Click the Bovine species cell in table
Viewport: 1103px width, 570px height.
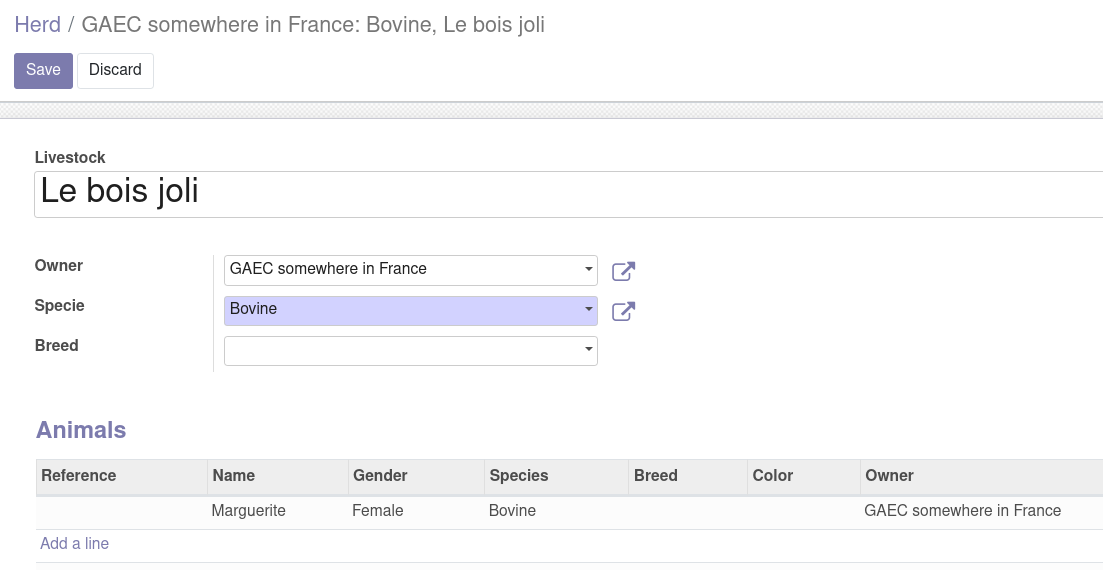coord(512,511)
